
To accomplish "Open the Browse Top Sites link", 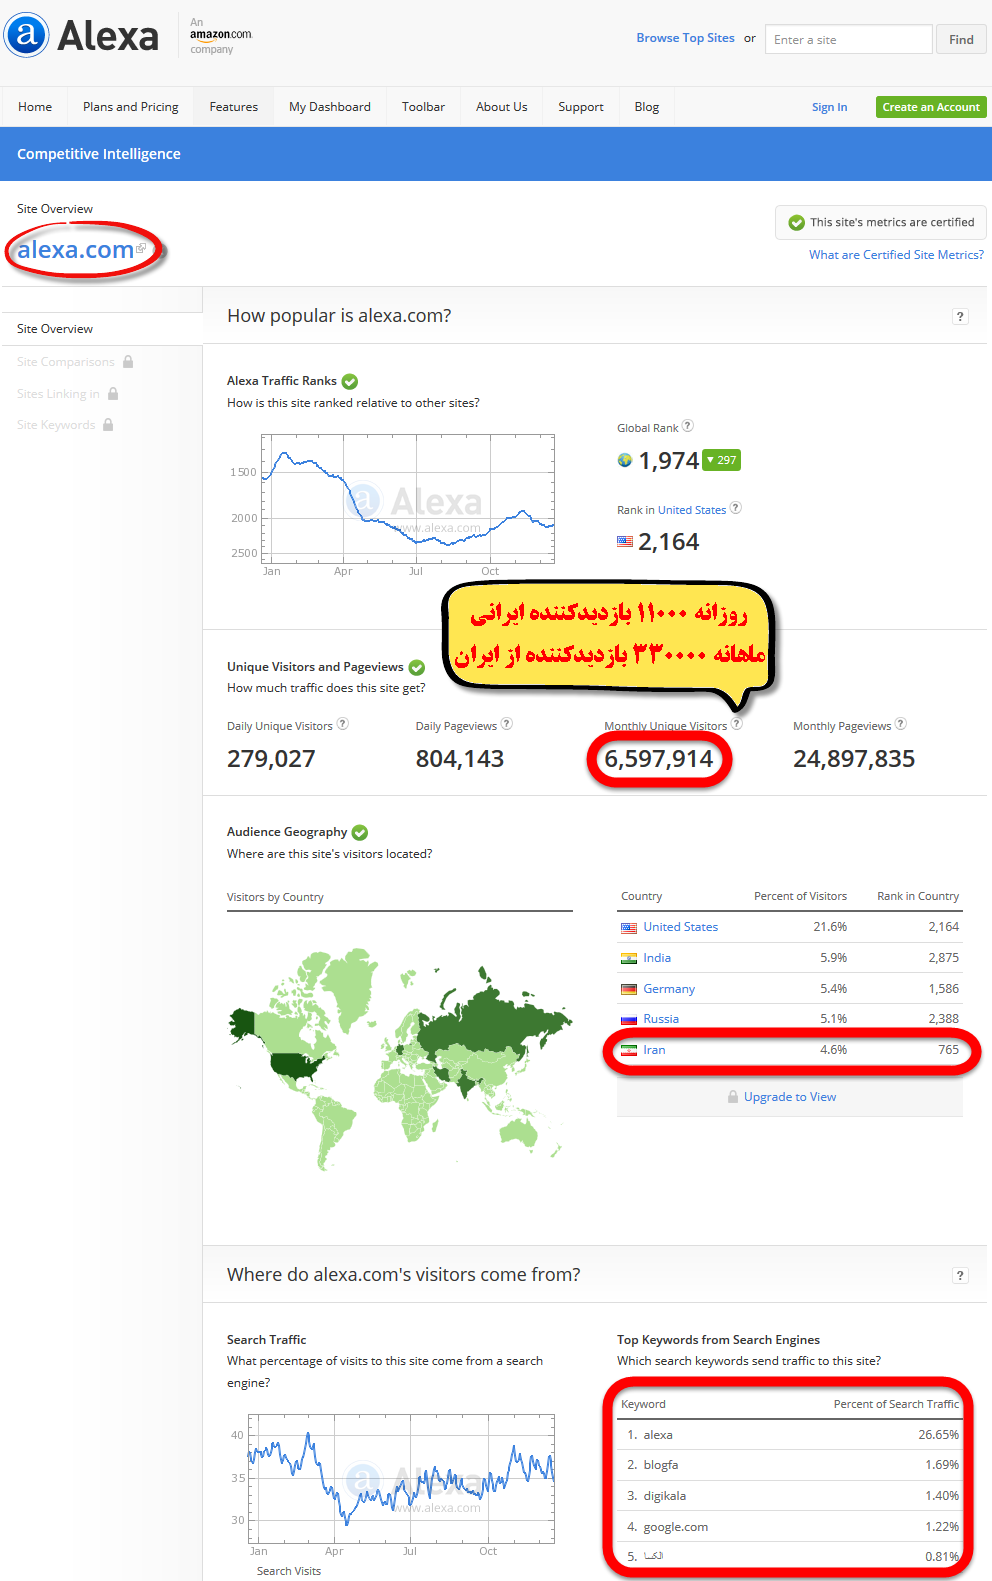I will coord(685,38).
